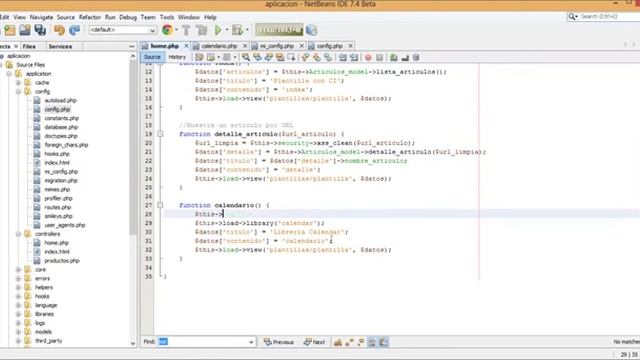The image size is (640, 360).
Task: Click the globe icon beside memory bar
Action: (311, 30)
